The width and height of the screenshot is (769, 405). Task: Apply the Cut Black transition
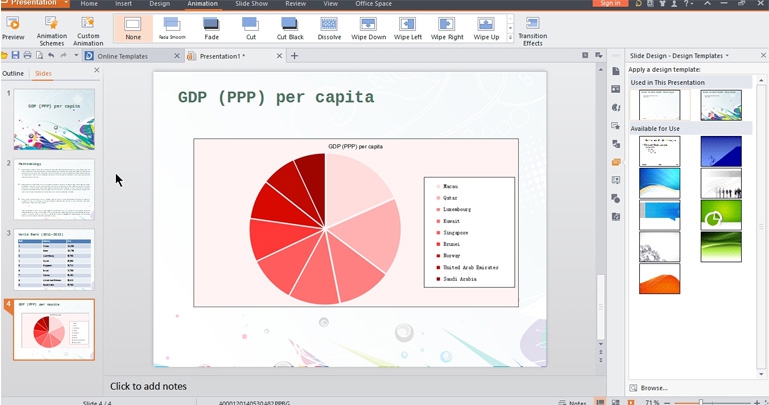coord(290,28)
